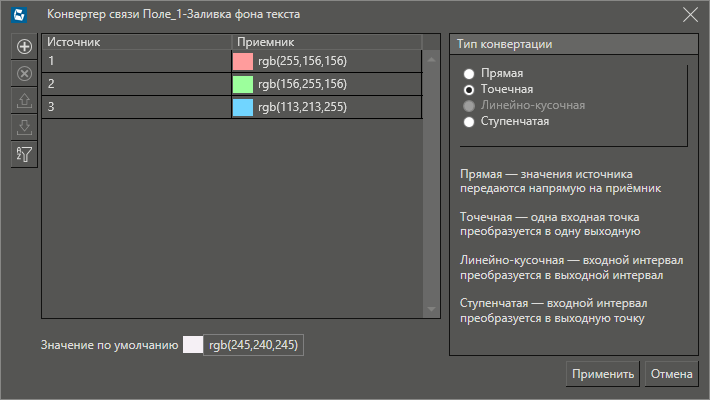Click the table scrollbar down arrow
710x400 pixels.
(432, 310)
